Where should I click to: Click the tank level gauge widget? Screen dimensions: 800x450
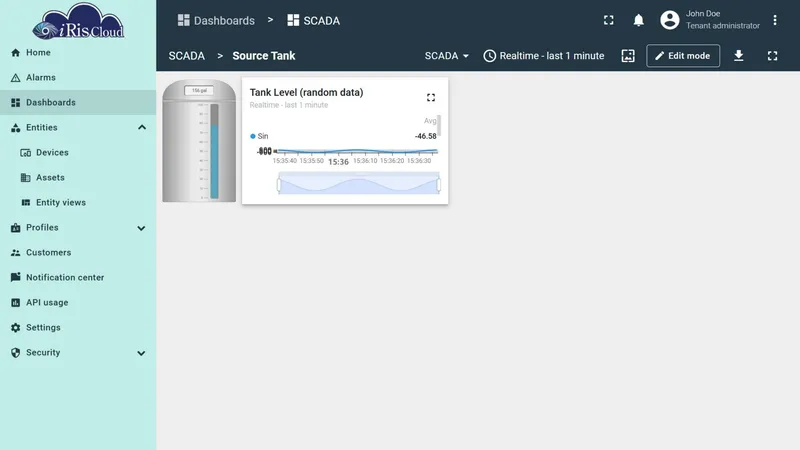199,141
